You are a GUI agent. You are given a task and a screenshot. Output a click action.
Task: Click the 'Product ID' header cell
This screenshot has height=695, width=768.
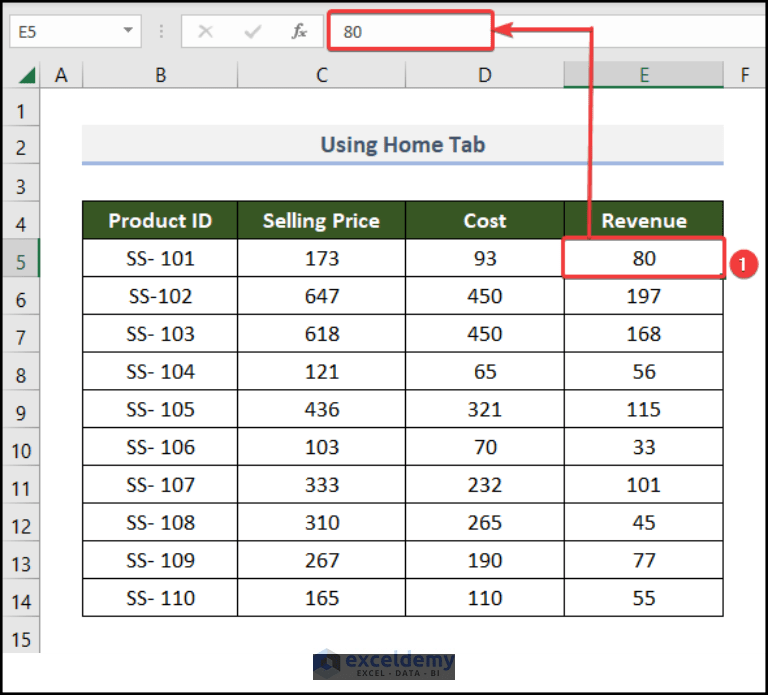(160, 220)
